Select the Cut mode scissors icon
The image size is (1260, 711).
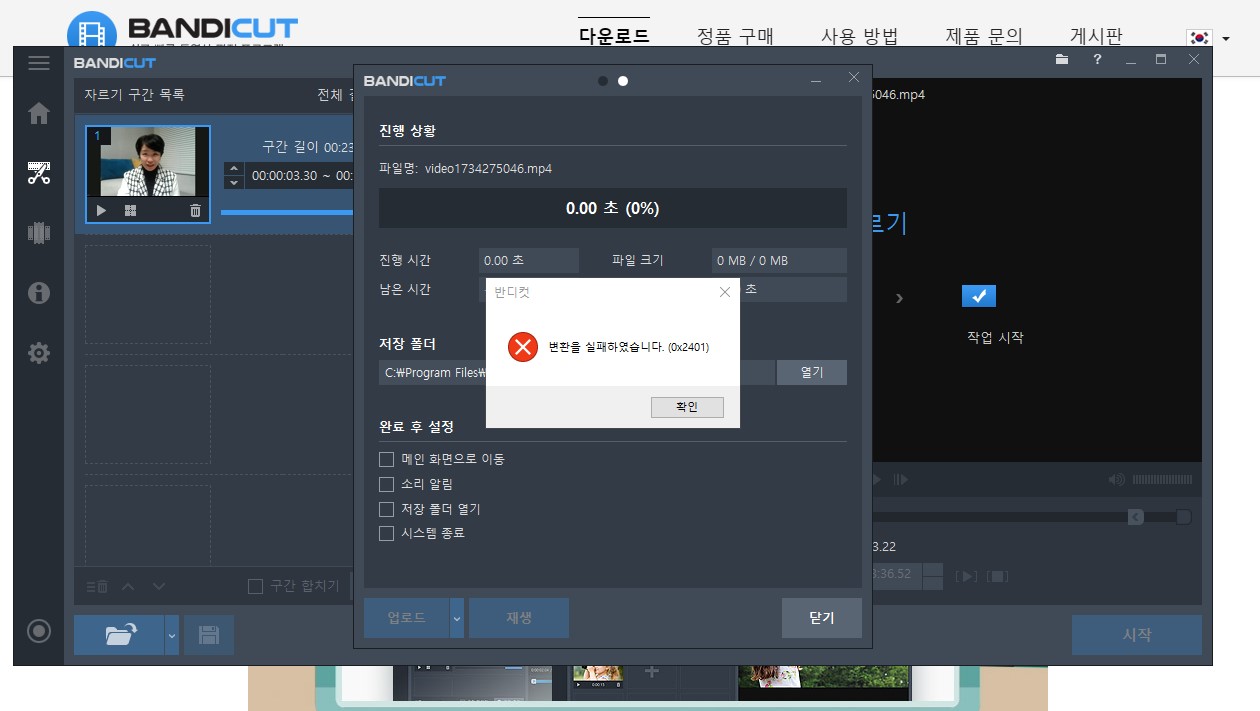click(39, 173)
